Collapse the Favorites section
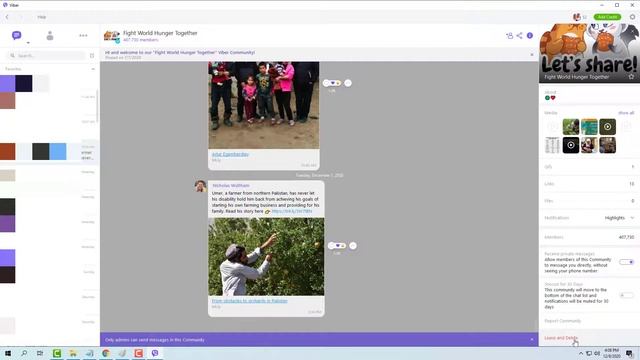Image resolution: width=640 pixels, height=360 pixels. click(x=93, y=69)
